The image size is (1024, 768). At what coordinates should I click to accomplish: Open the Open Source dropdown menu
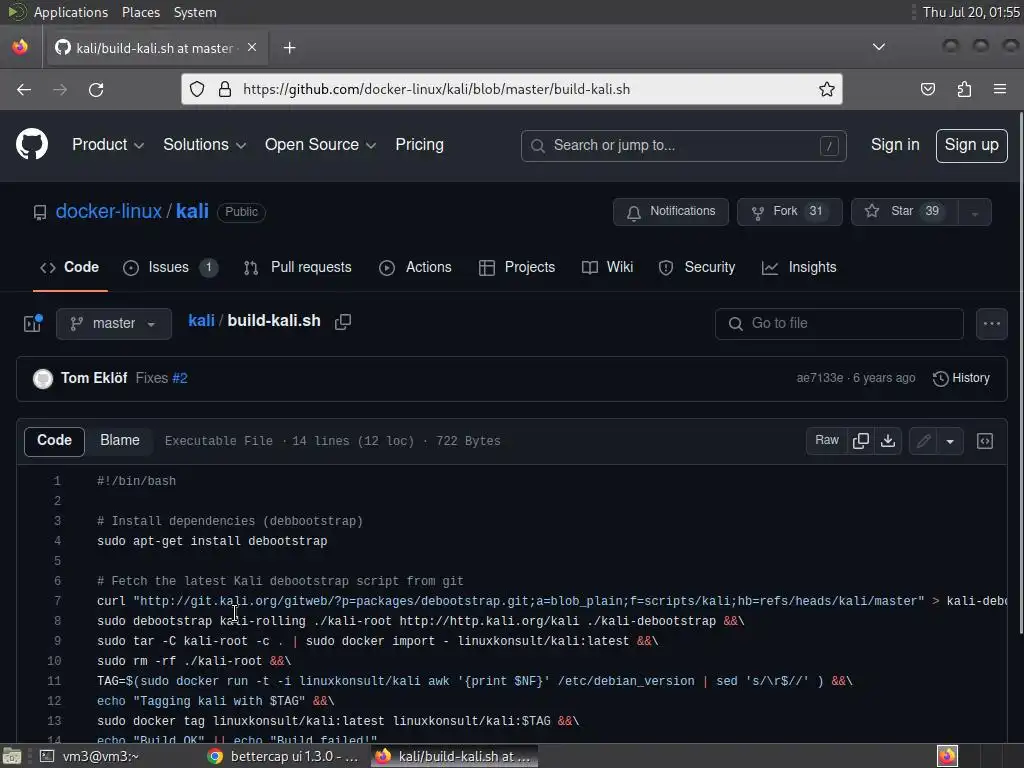(320, 144)
